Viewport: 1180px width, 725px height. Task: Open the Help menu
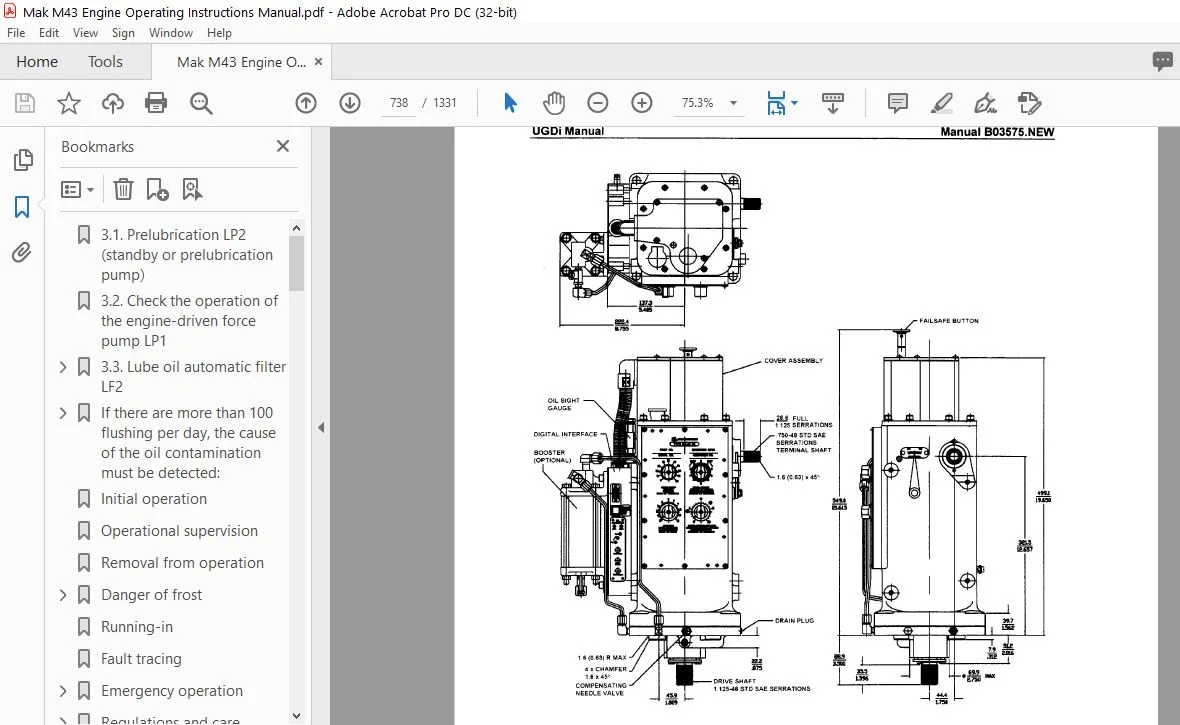click(x=220, y=33)
